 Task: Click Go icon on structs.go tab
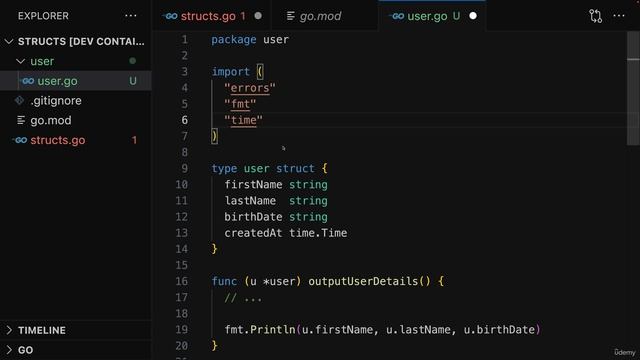coord(170,16)
